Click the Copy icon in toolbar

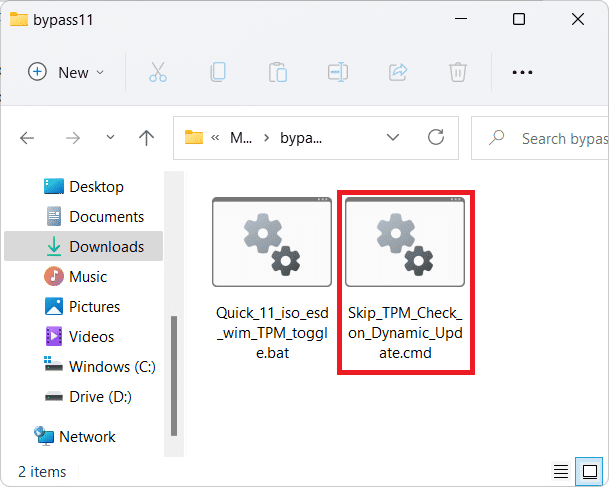(218, 72)
